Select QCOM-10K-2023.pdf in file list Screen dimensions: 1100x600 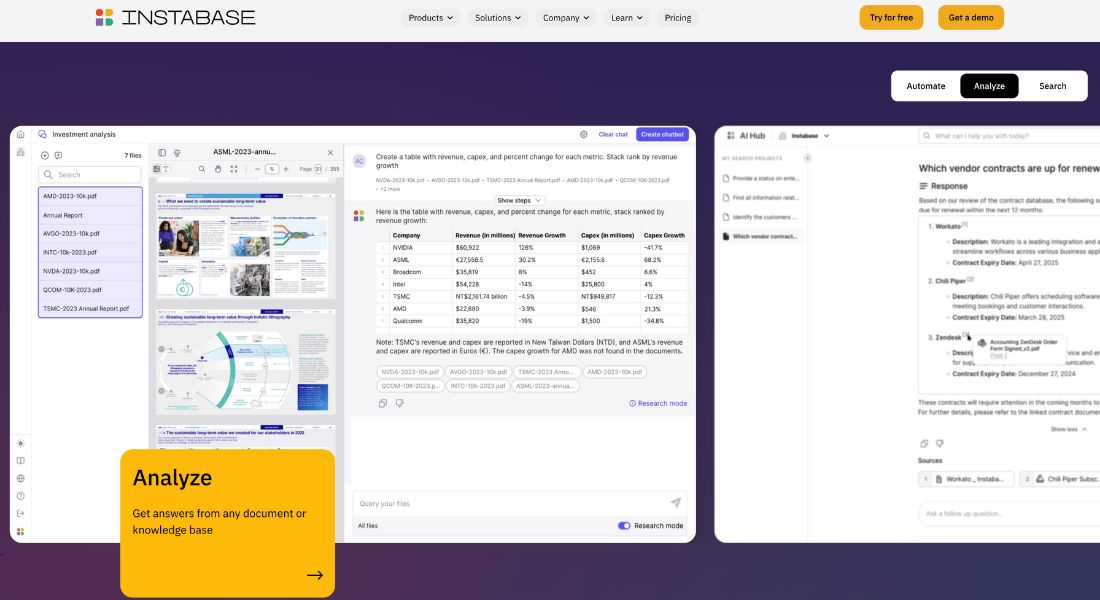click(x=90, y=289)
